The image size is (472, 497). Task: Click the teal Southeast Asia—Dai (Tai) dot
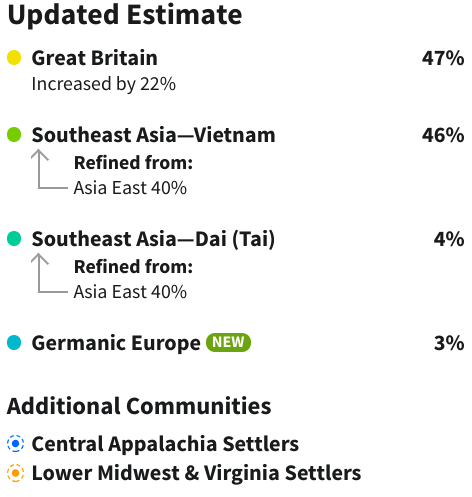(14, 239)
